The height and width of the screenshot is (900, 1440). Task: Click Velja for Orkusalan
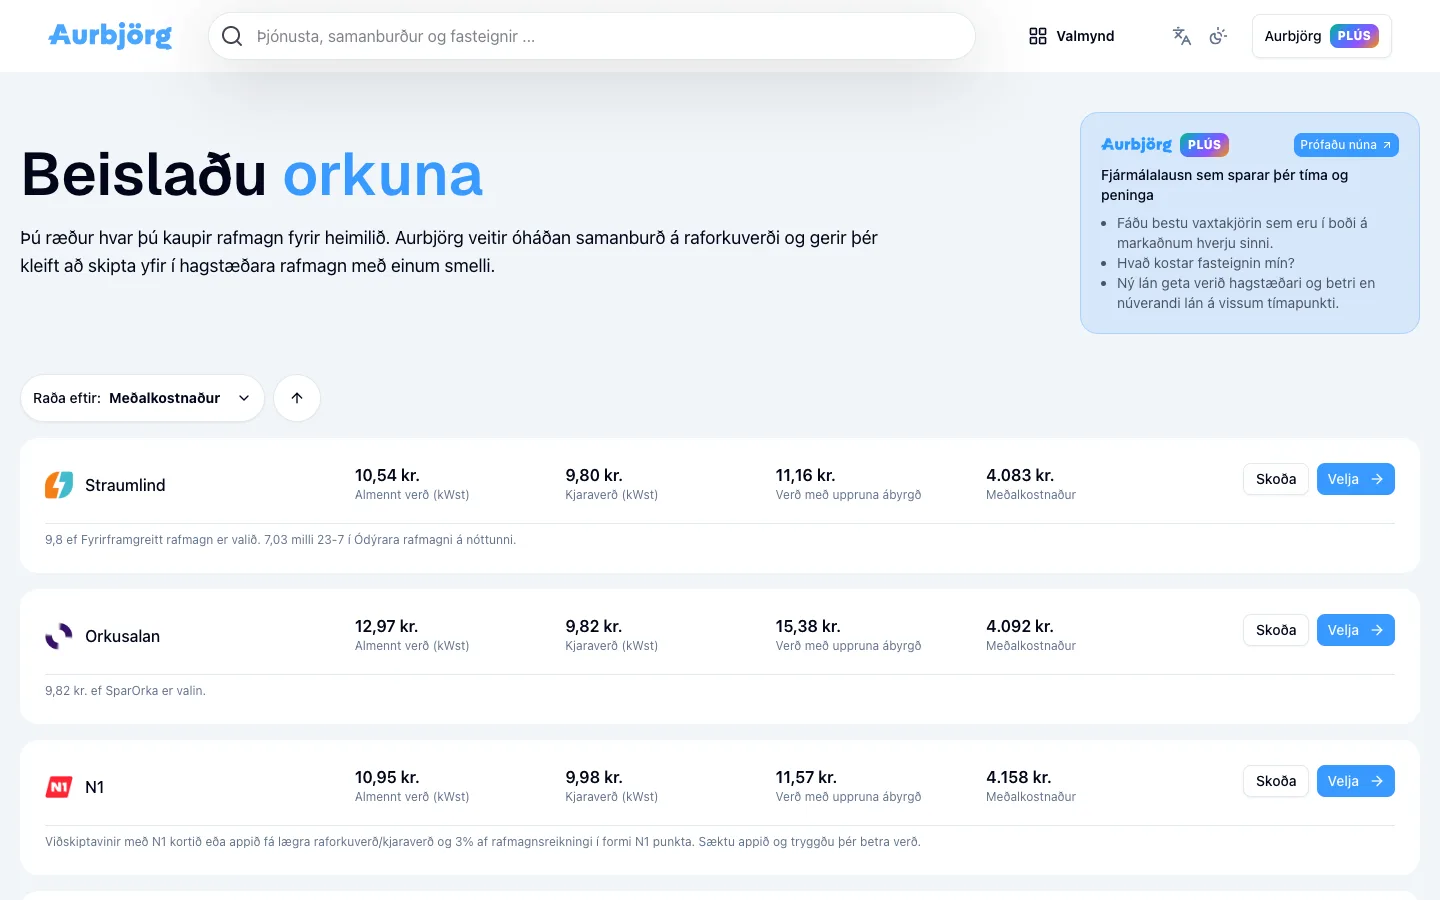pyautogui.click(x=1355, y=630)
